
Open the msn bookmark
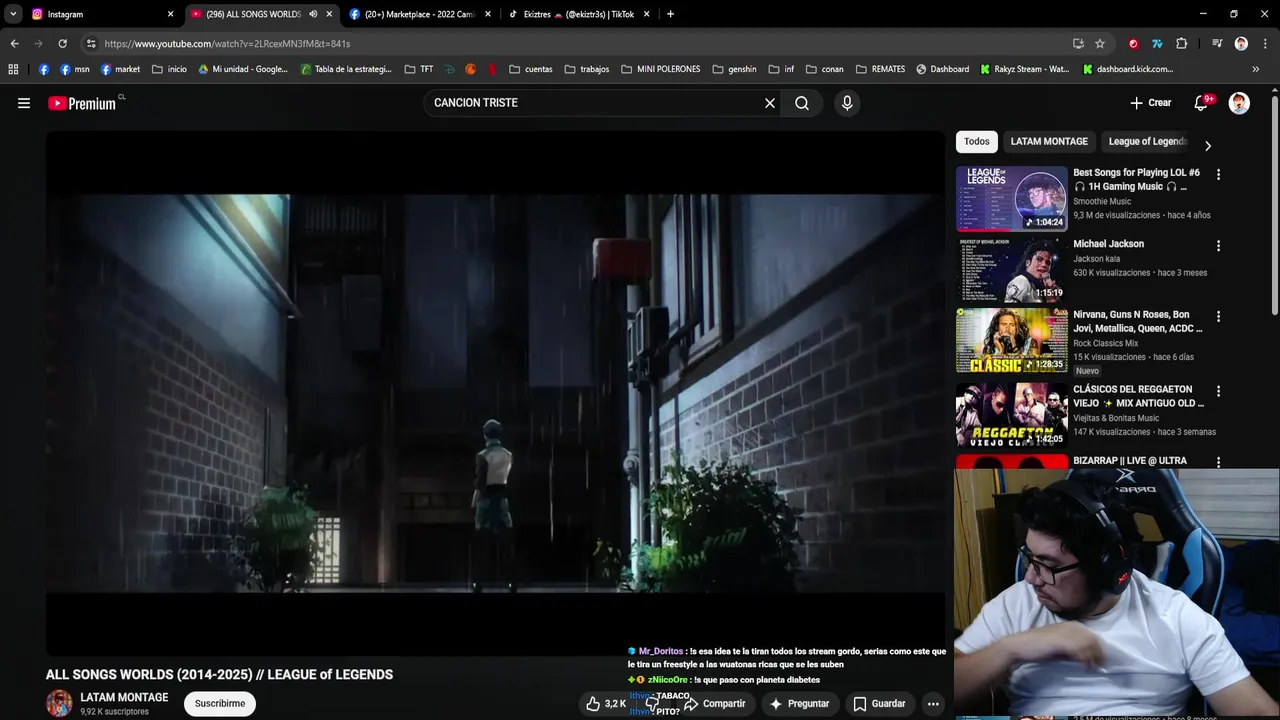point(75,69)
